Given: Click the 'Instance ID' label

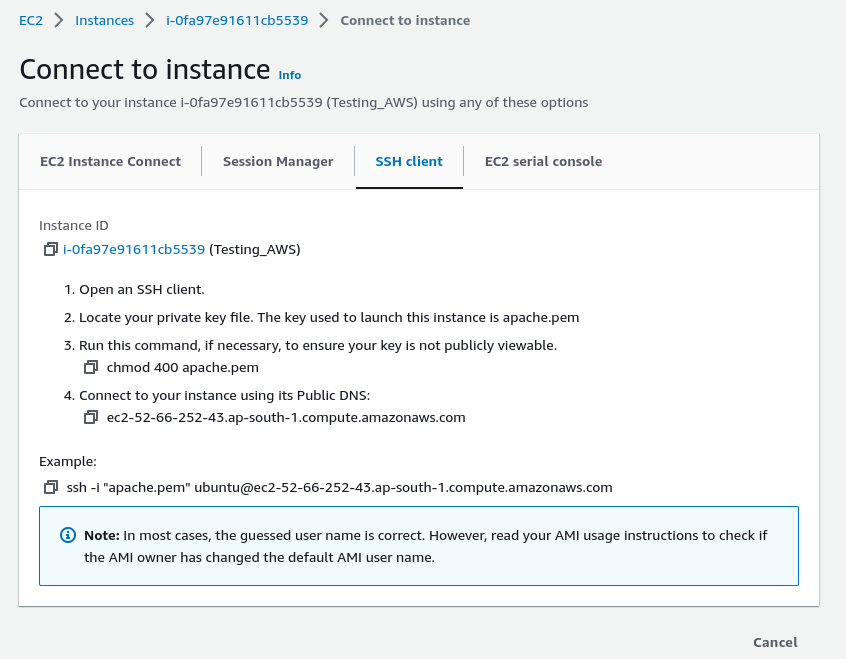Looking at the screenshot, I should tap(74, 226).
